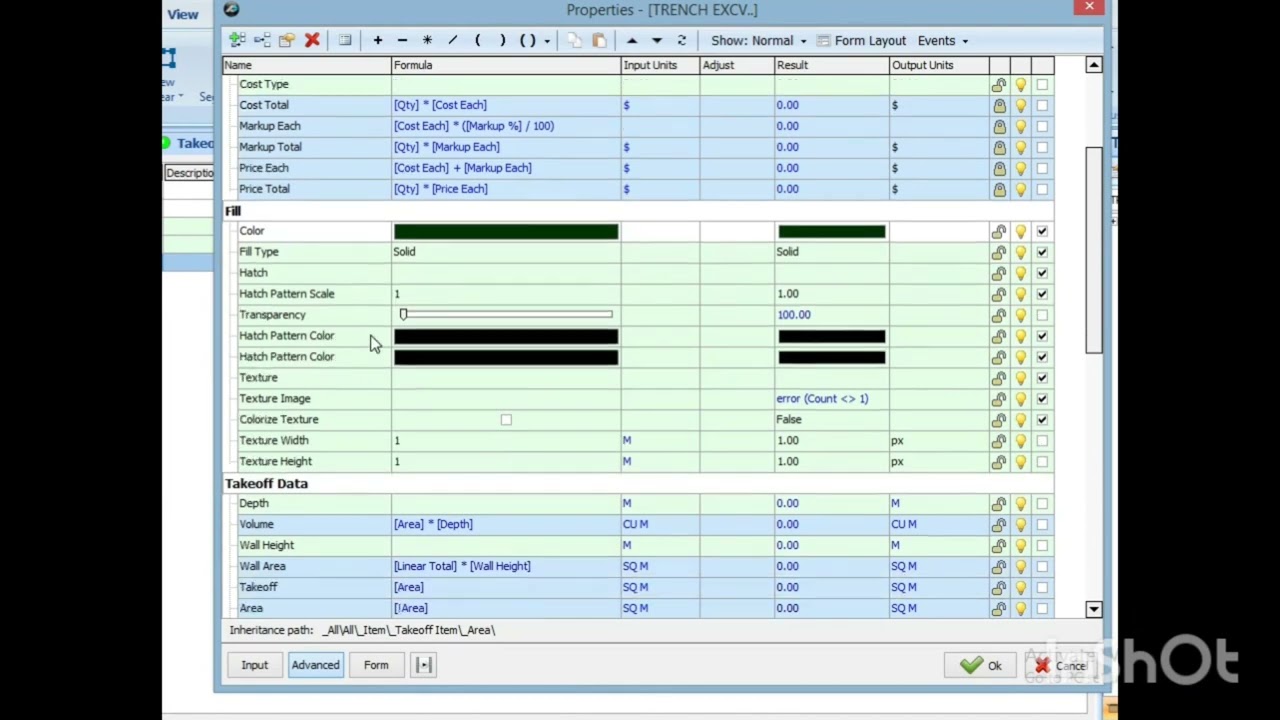1280x720 pixels.
Task: Click the Hatch Pattern Scale formula field
Action: point(506,294)
